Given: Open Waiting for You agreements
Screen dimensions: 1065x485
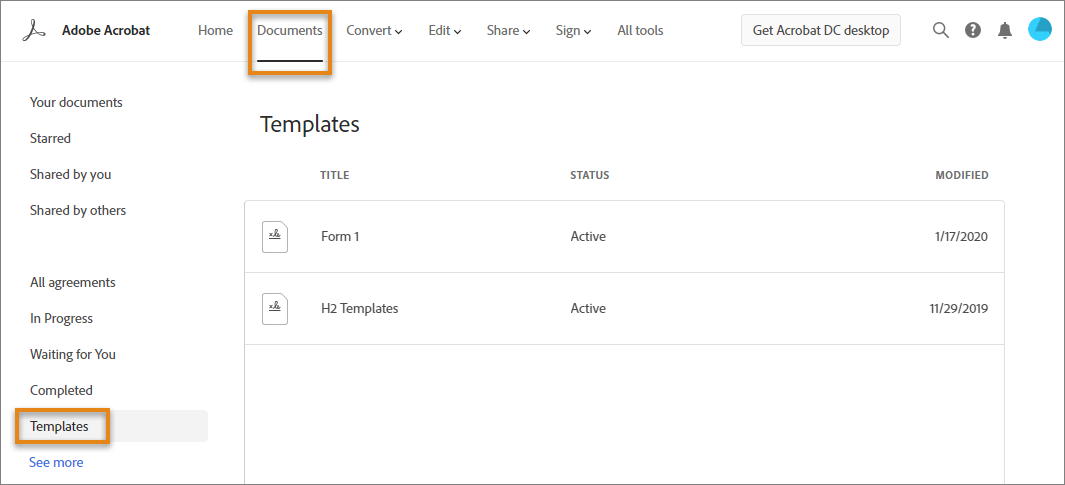Looking at the screenshot, I should click(x=73, y=354).
